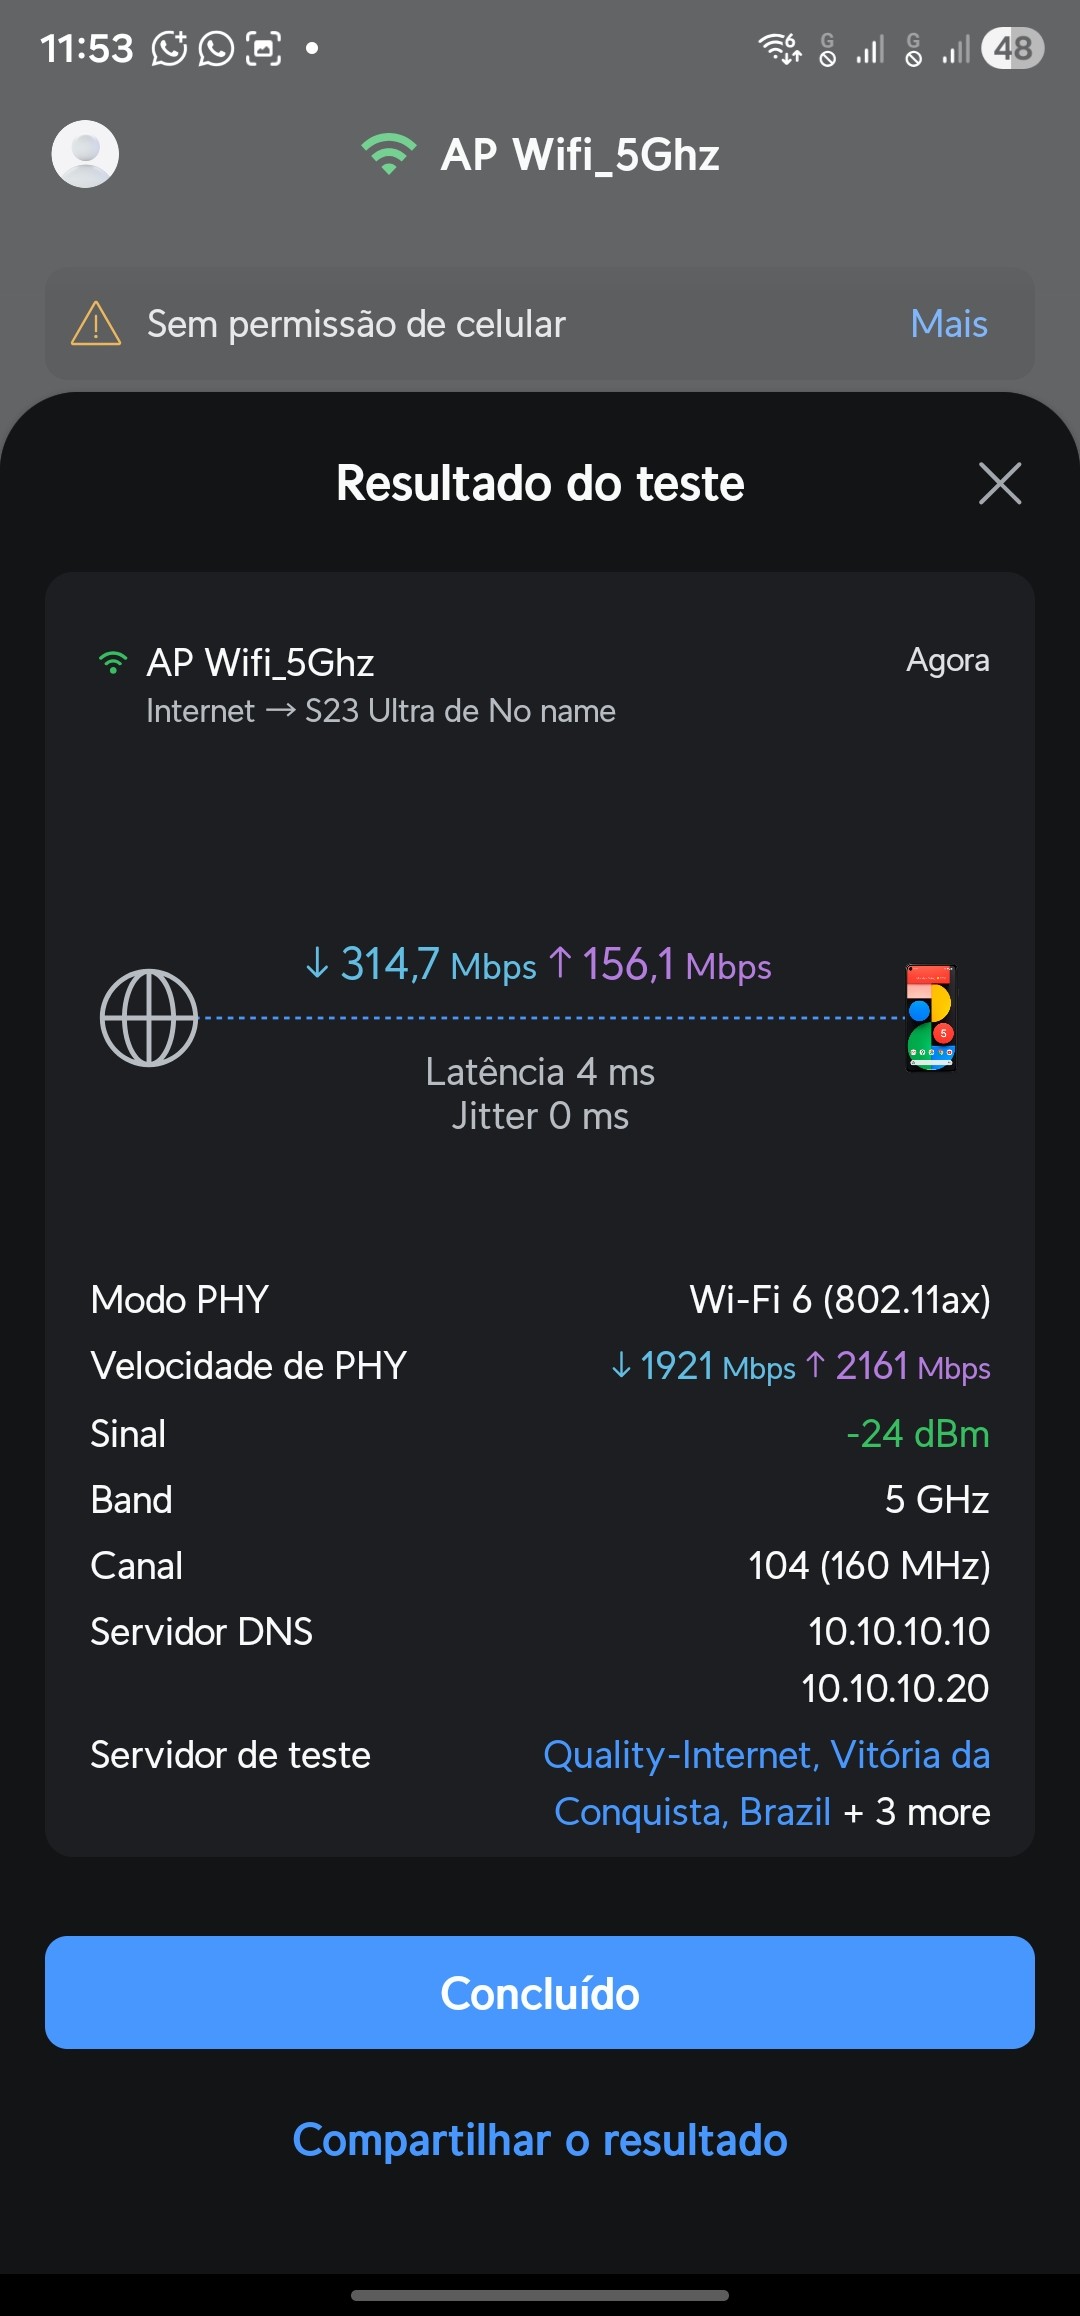Screen dimensions: 1080x2316
Task: Tap the Sem permissão de celular banner text
Action: point(356,324)
